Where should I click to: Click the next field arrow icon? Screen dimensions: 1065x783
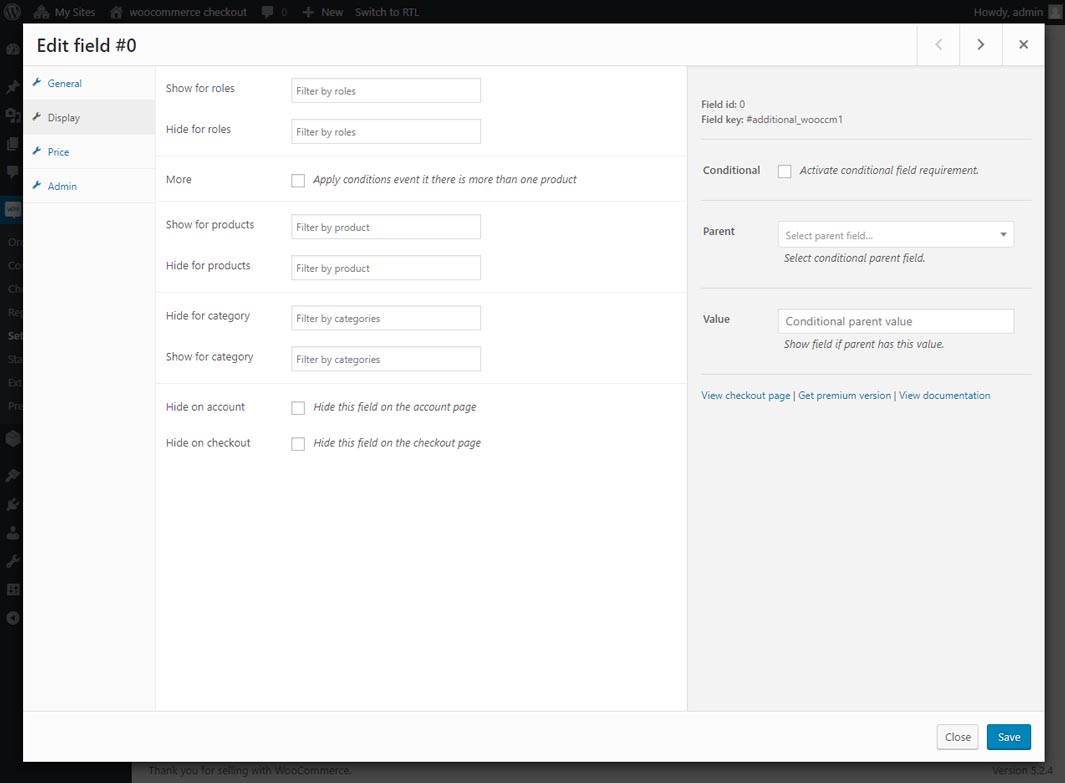[x=981, y=45]
